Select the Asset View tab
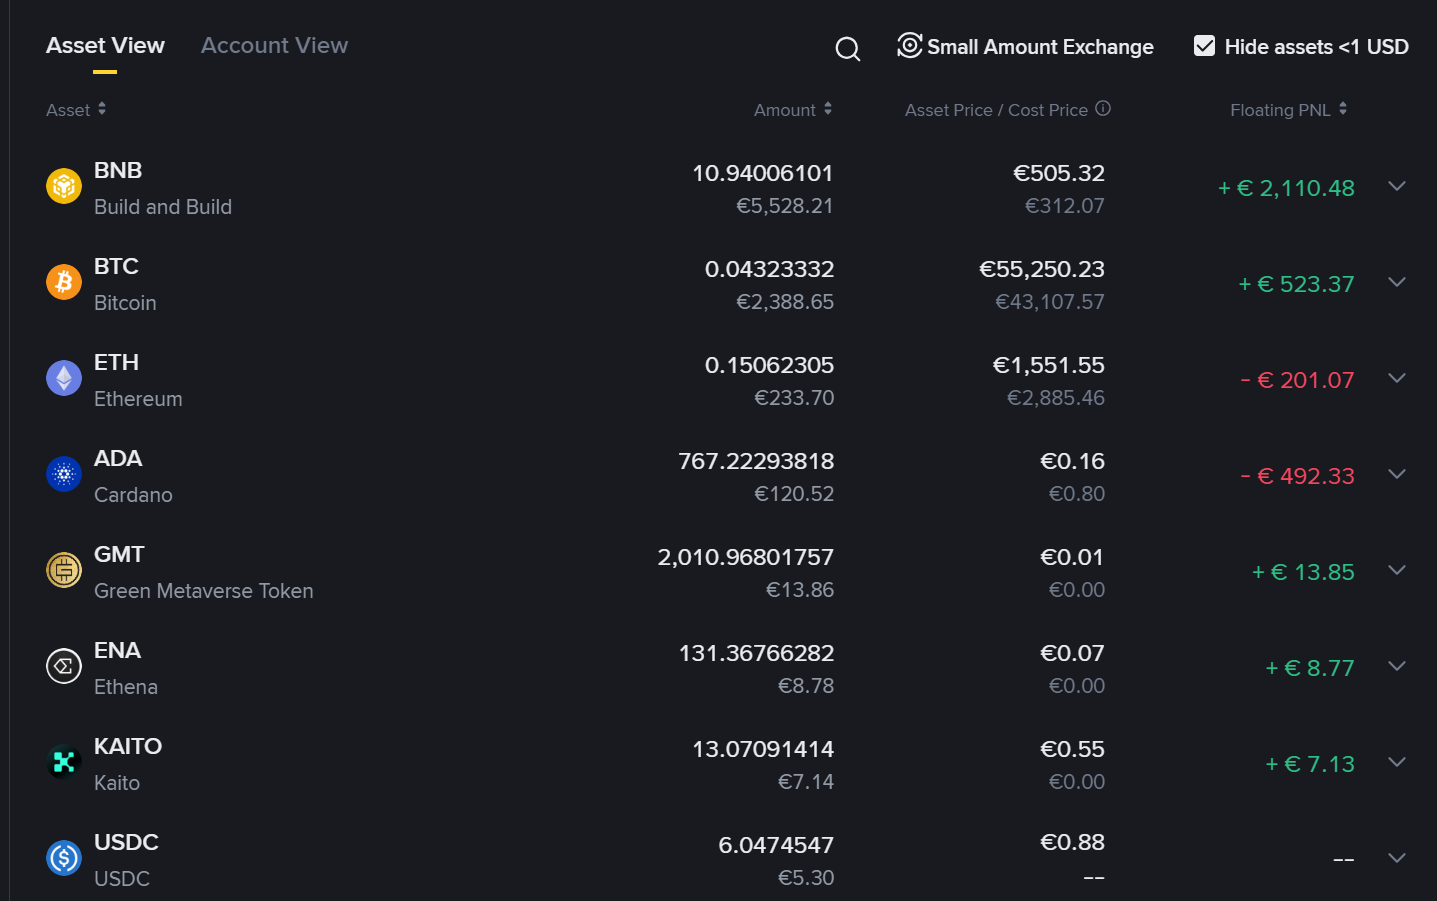 pyautogui.click(x=105, y=46)
